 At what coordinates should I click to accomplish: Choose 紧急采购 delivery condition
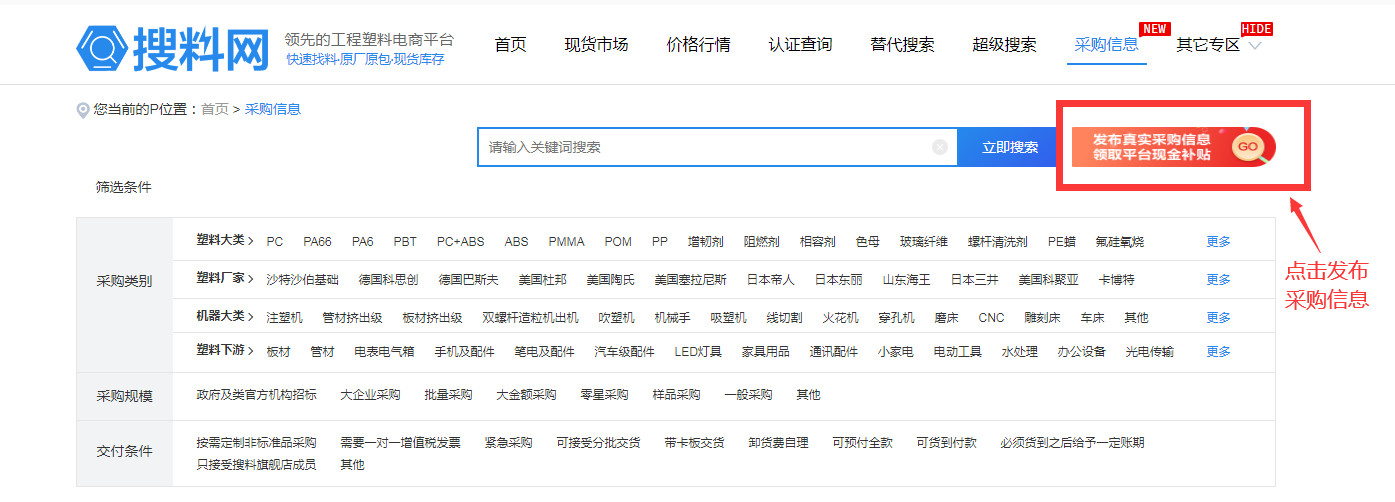pyautogui.click(x=508, y=442)
